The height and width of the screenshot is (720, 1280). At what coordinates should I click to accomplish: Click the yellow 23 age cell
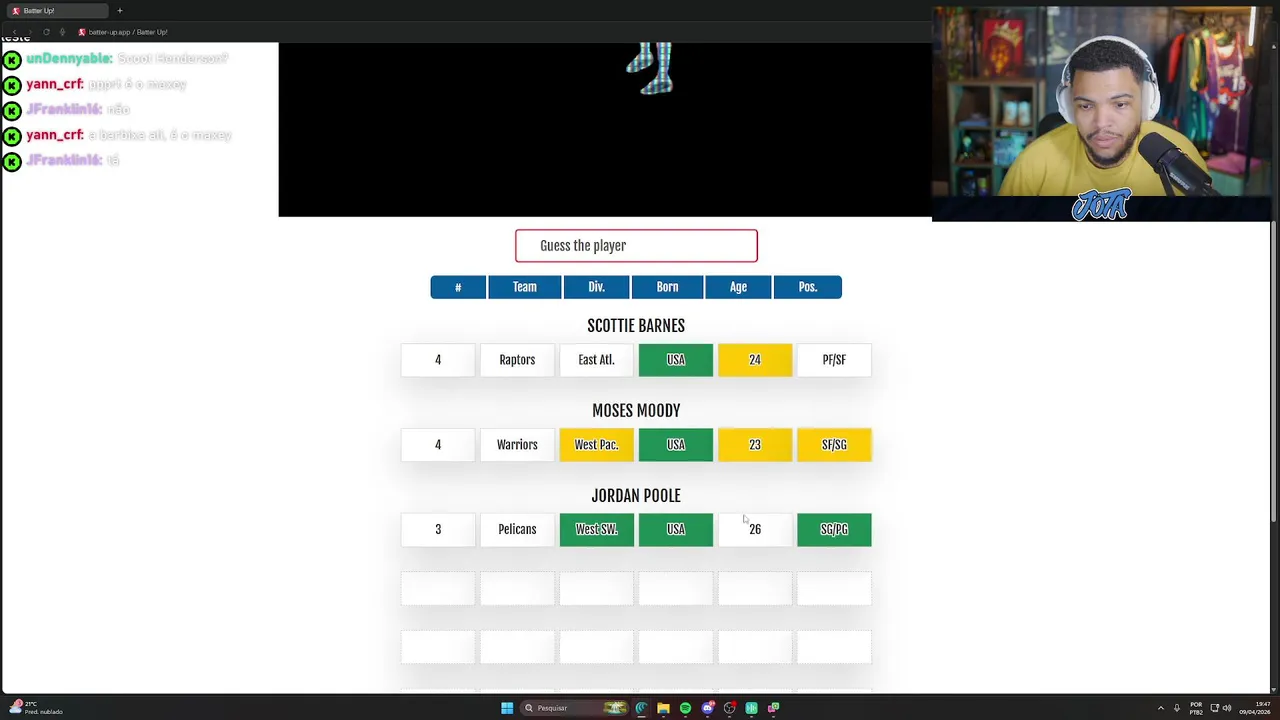[x=755, y=445]
